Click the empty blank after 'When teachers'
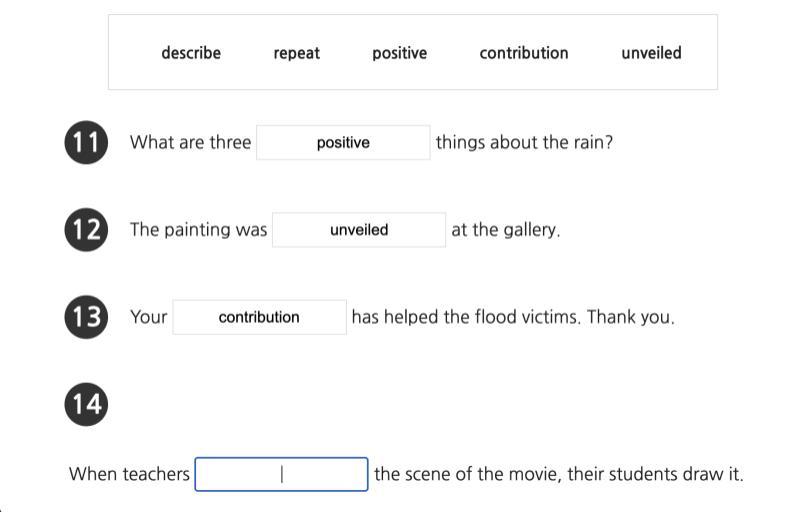786x512 pixels. pos(281,474)
